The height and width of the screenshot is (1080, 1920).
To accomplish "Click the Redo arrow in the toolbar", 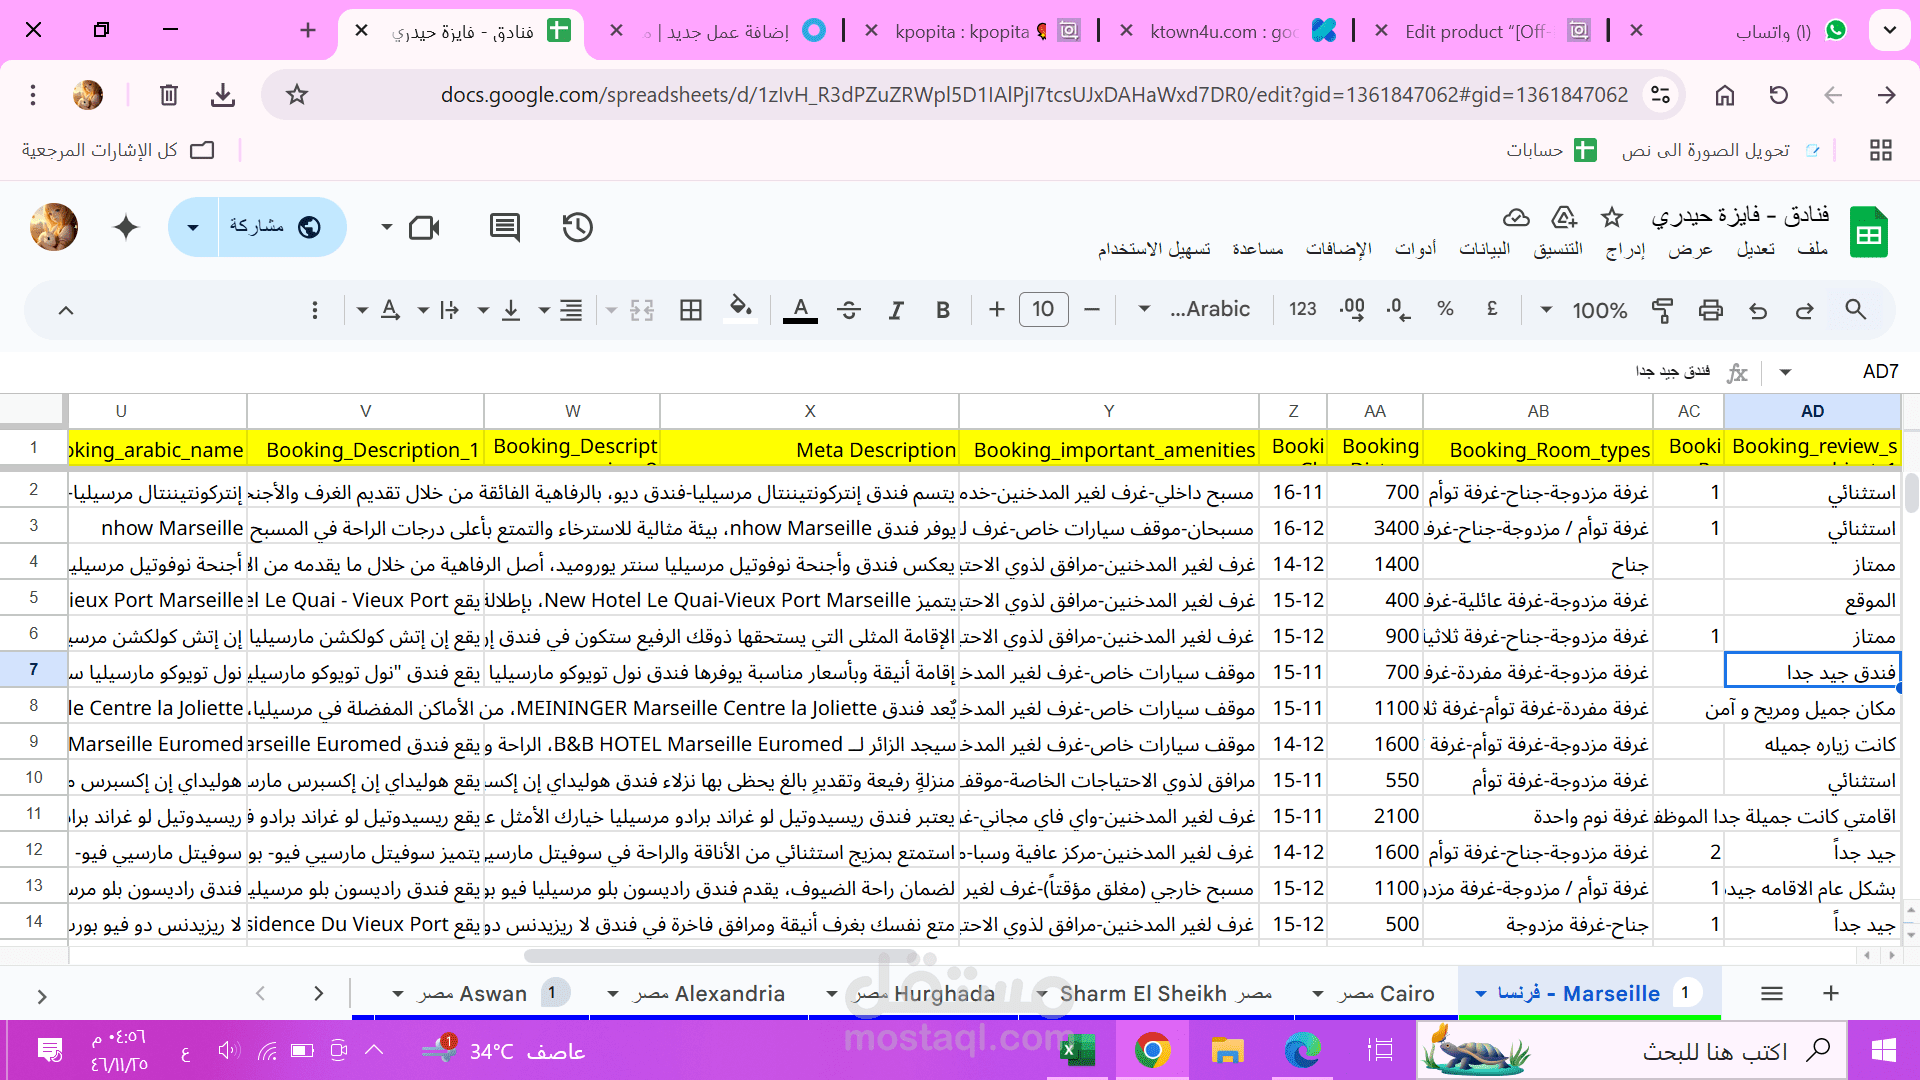I will pyautogui.click(x=1805, y=310).
